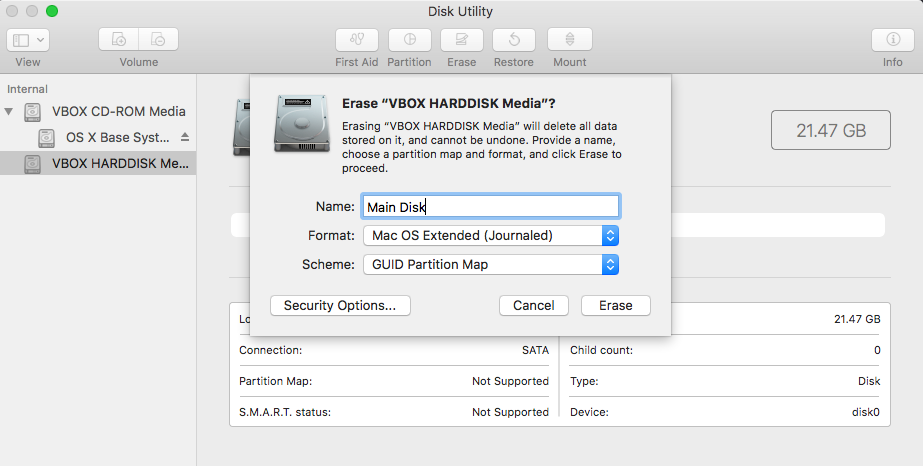
Task: Click the Security Options button
Action: (340, 305)
